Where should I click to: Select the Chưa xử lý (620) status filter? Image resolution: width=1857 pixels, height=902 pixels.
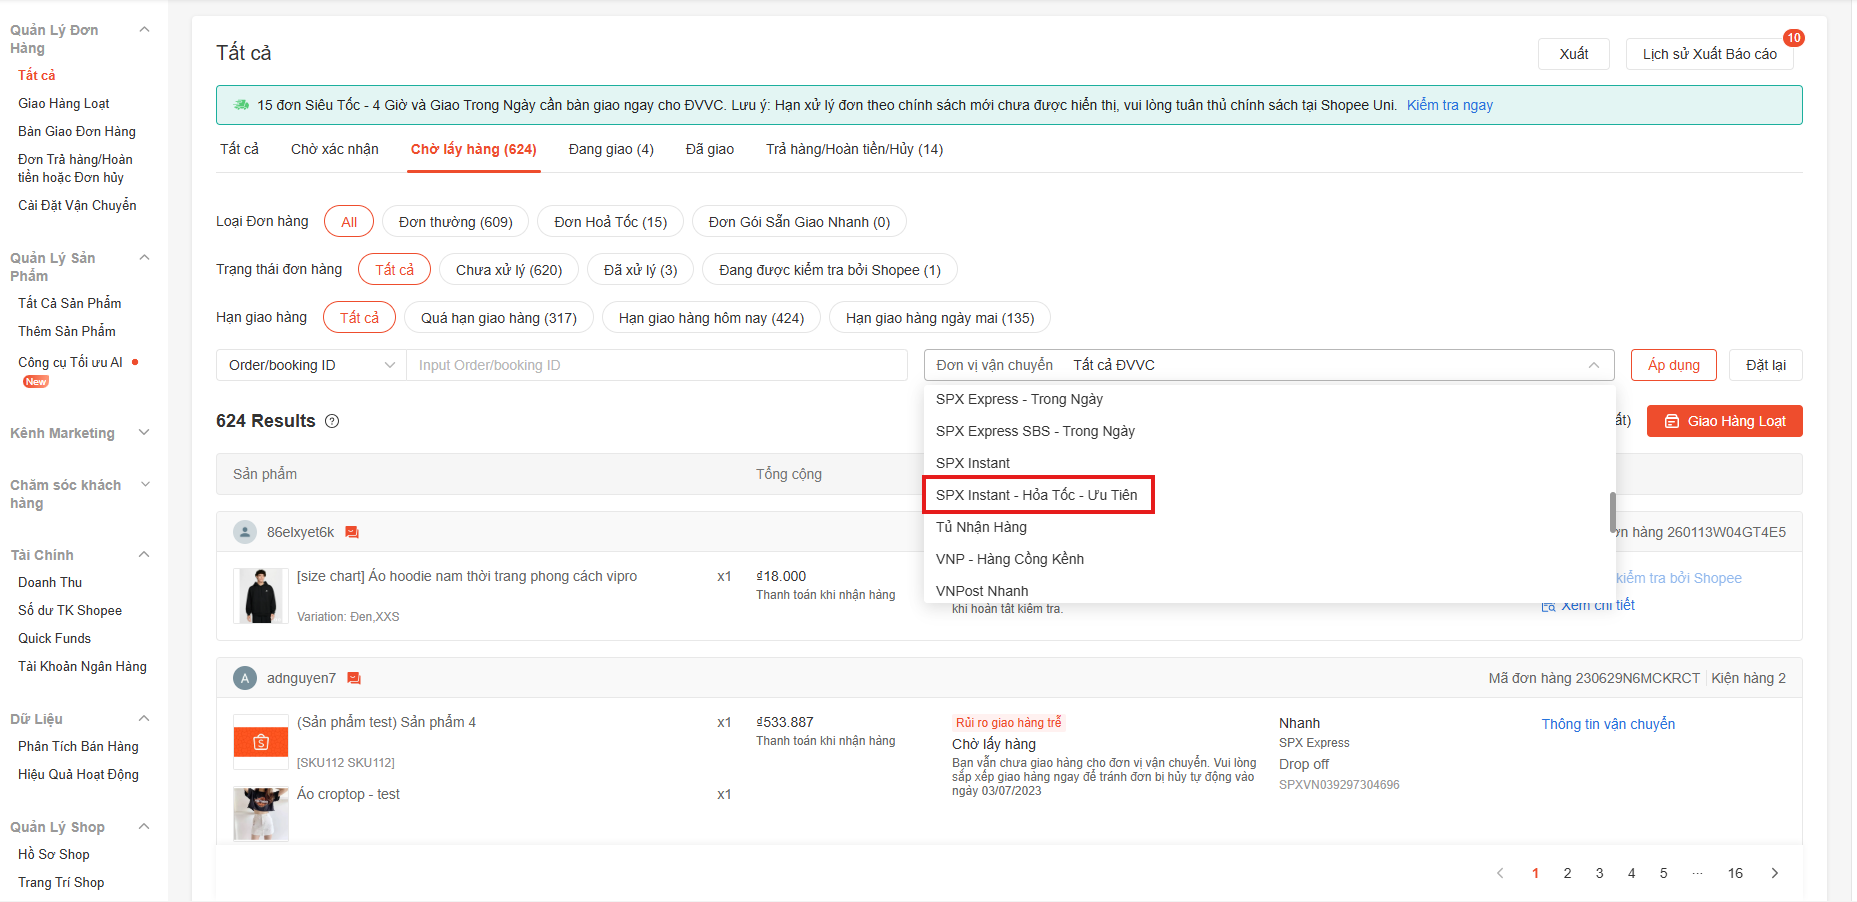coord(508,270)
